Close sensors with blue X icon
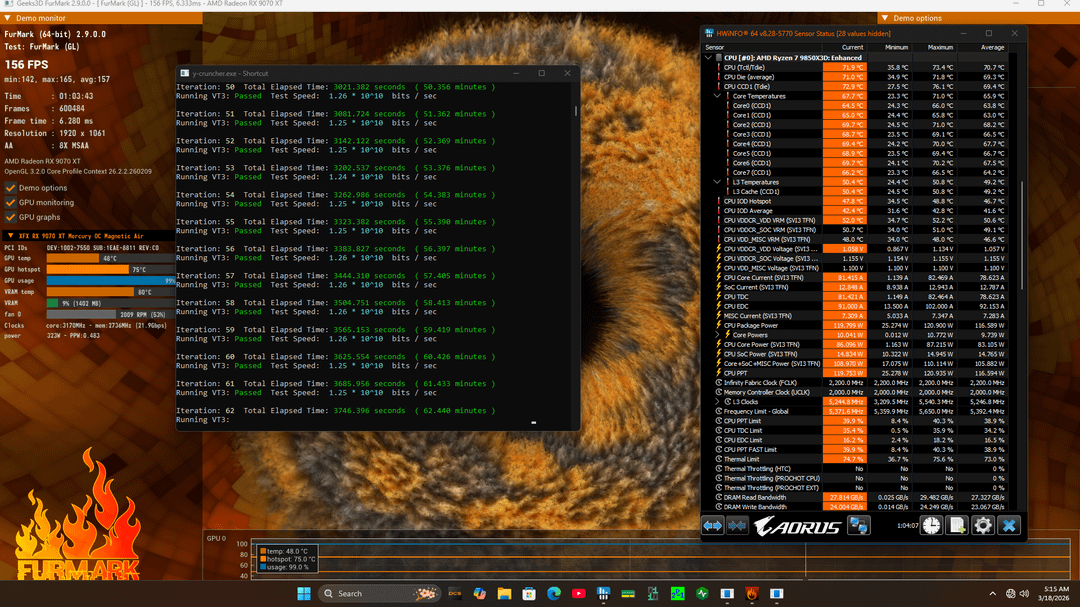The image size is (1080, 607). click(1010, 525)
